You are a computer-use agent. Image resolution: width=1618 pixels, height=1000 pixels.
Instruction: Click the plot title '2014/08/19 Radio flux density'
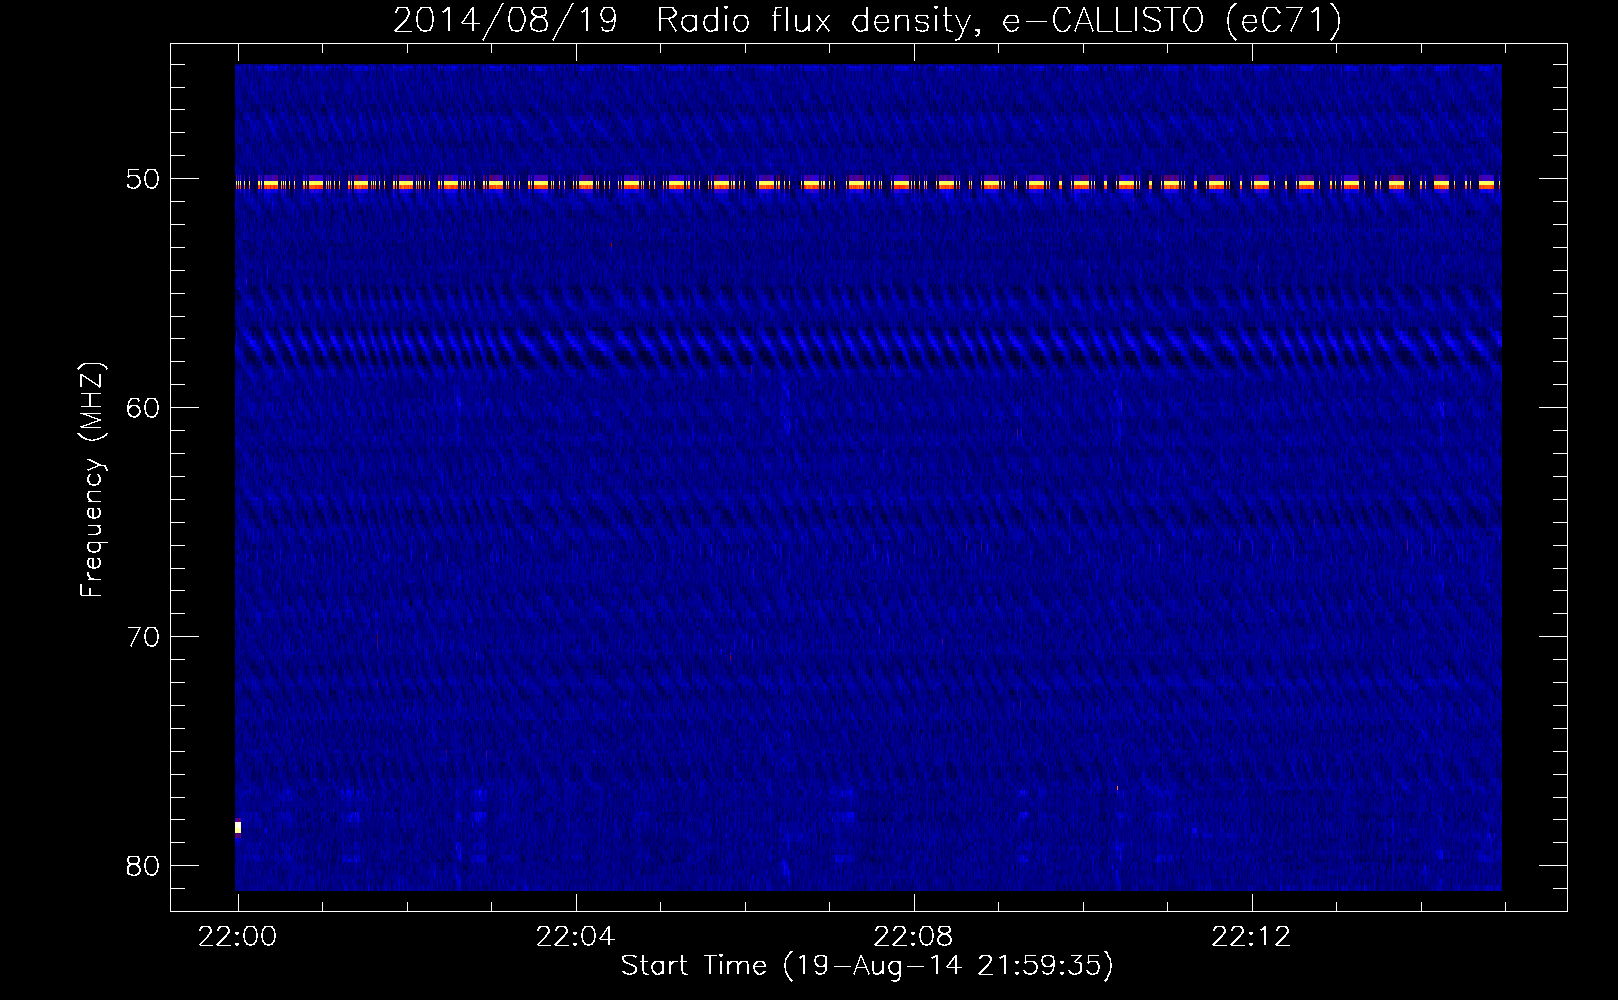pyautogui.click(x=867, y=20)
